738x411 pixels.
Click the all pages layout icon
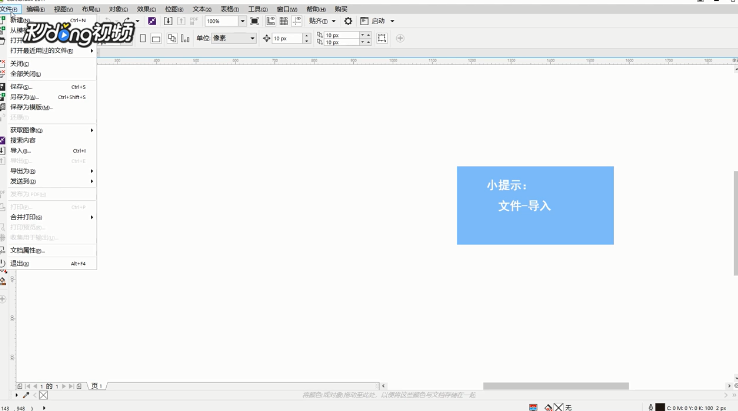(x=172, y=38)
